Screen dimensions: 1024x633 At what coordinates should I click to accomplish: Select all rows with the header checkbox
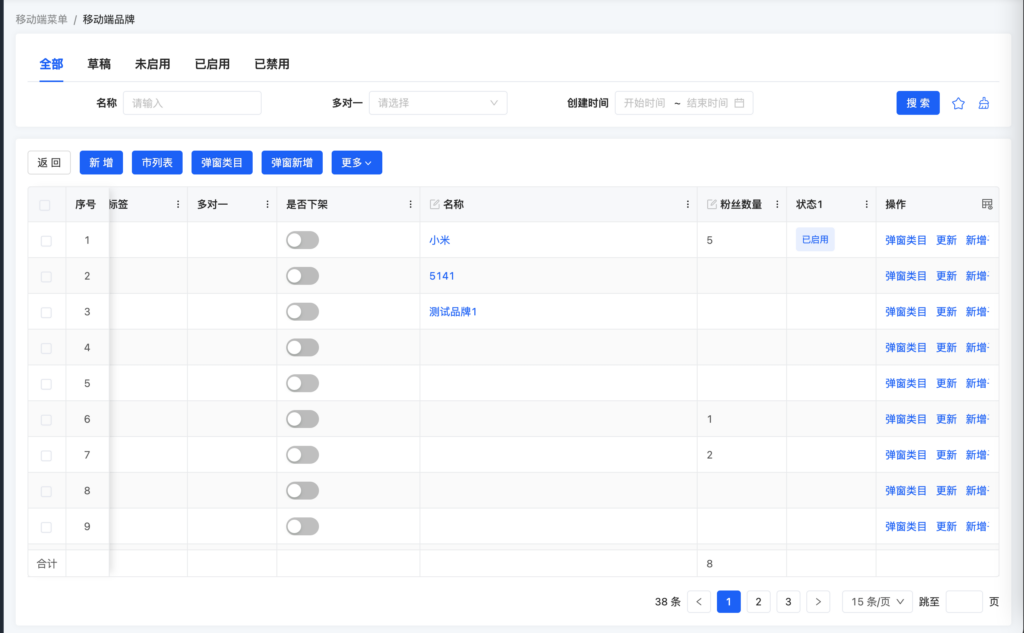[x=44, y=205]
